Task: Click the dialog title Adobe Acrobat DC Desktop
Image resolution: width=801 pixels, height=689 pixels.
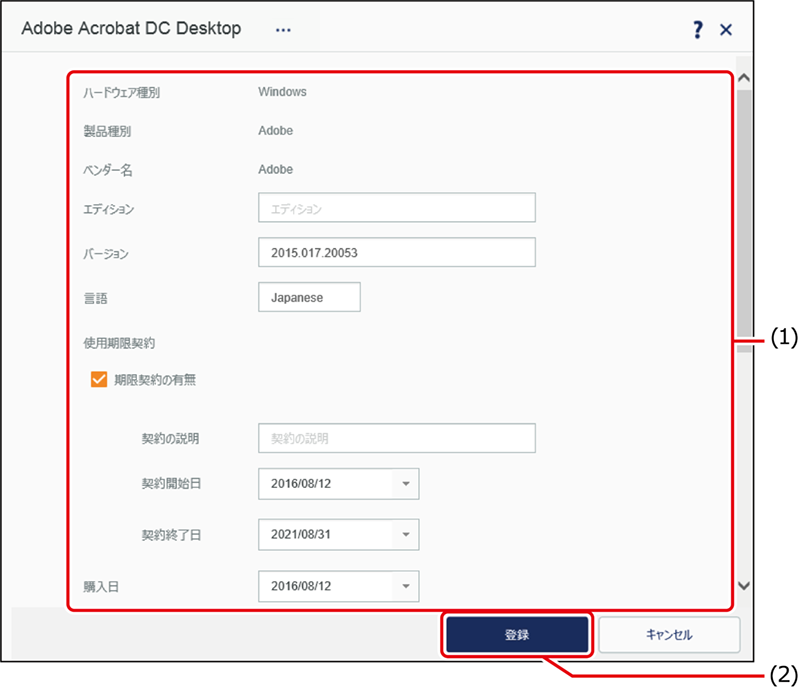Action: point(131,29)
